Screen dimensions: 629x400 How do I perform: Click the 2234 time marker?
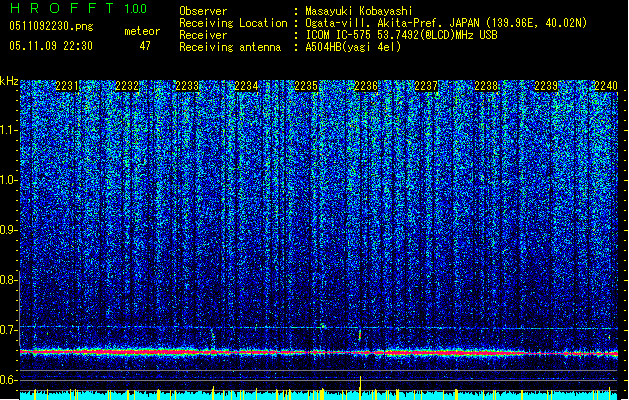coord(246,86)
